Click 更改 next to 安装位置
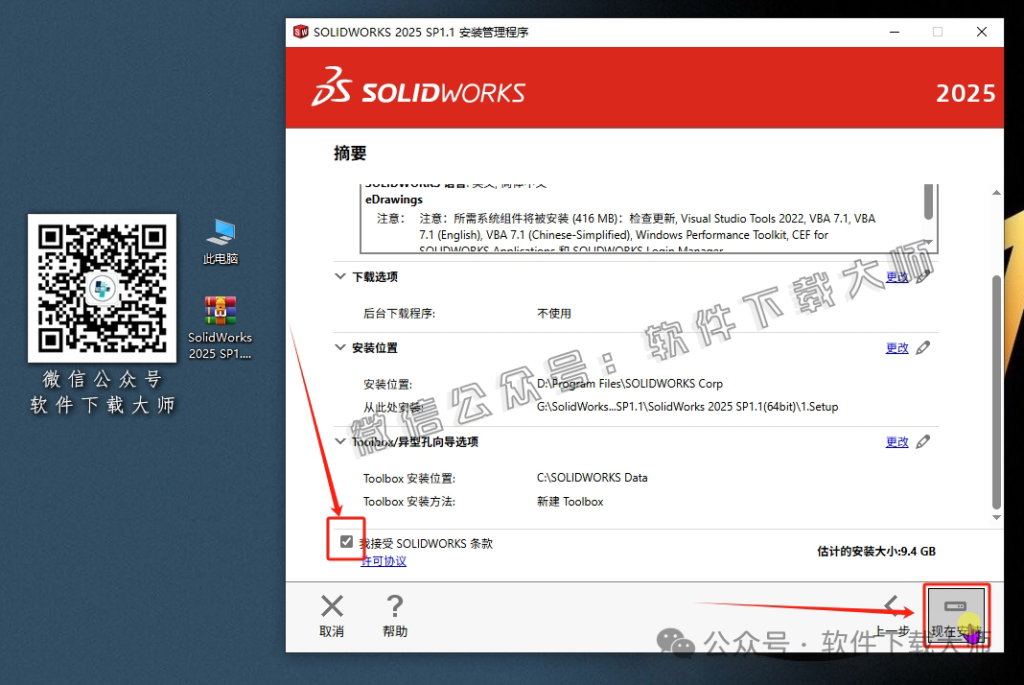 [897, 347]
